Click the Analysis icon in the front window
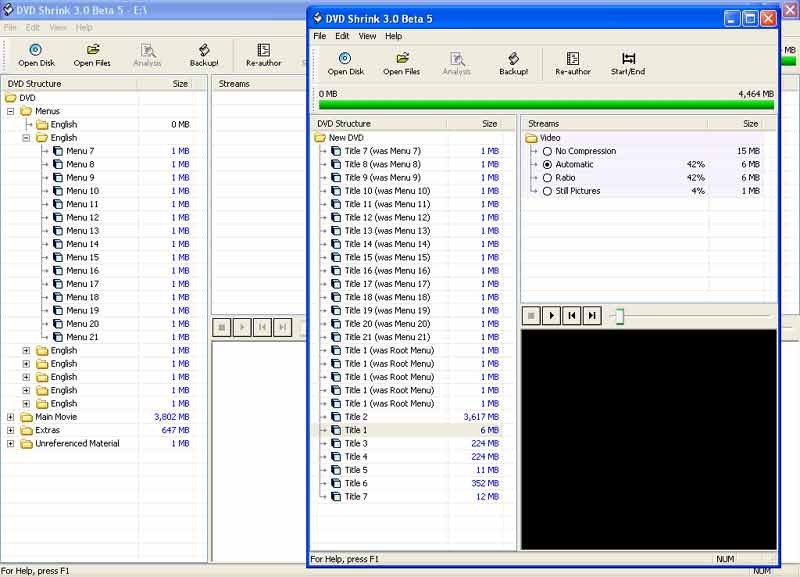The width and height of the screenshot is (800, 577). click(457, 64)
